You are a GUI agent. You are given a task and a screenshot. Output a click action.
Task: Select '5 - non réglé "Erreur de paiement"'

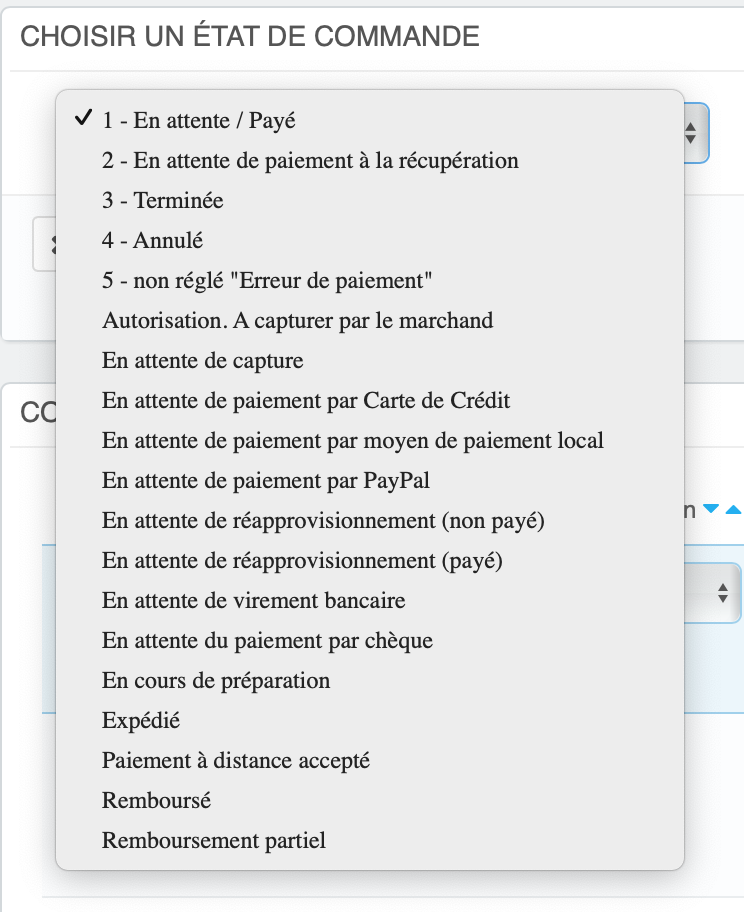pyautogui.click(x=369, y=280)
